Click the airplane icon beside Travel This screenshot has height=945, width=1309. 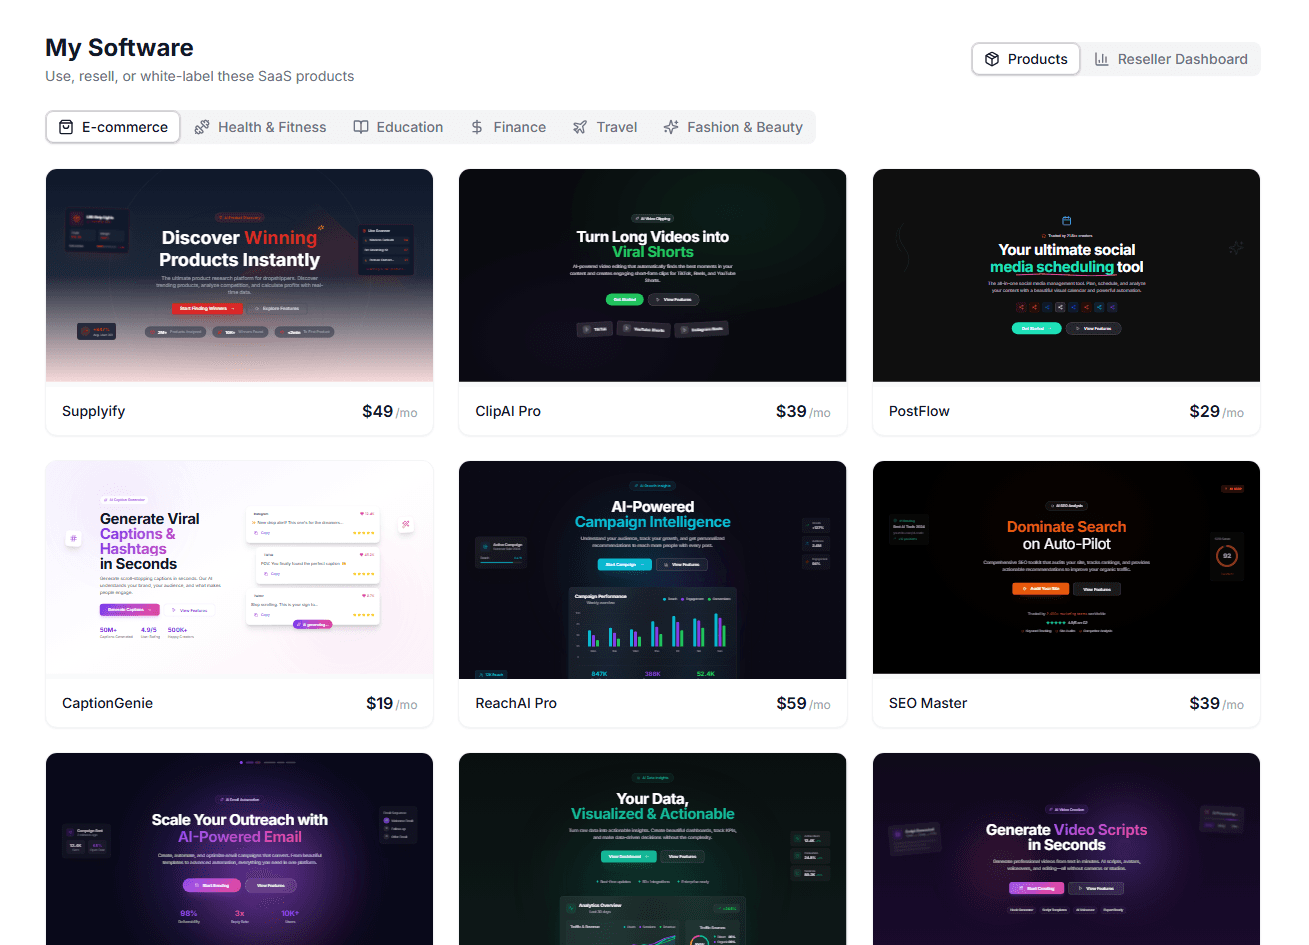pos(580,127)
